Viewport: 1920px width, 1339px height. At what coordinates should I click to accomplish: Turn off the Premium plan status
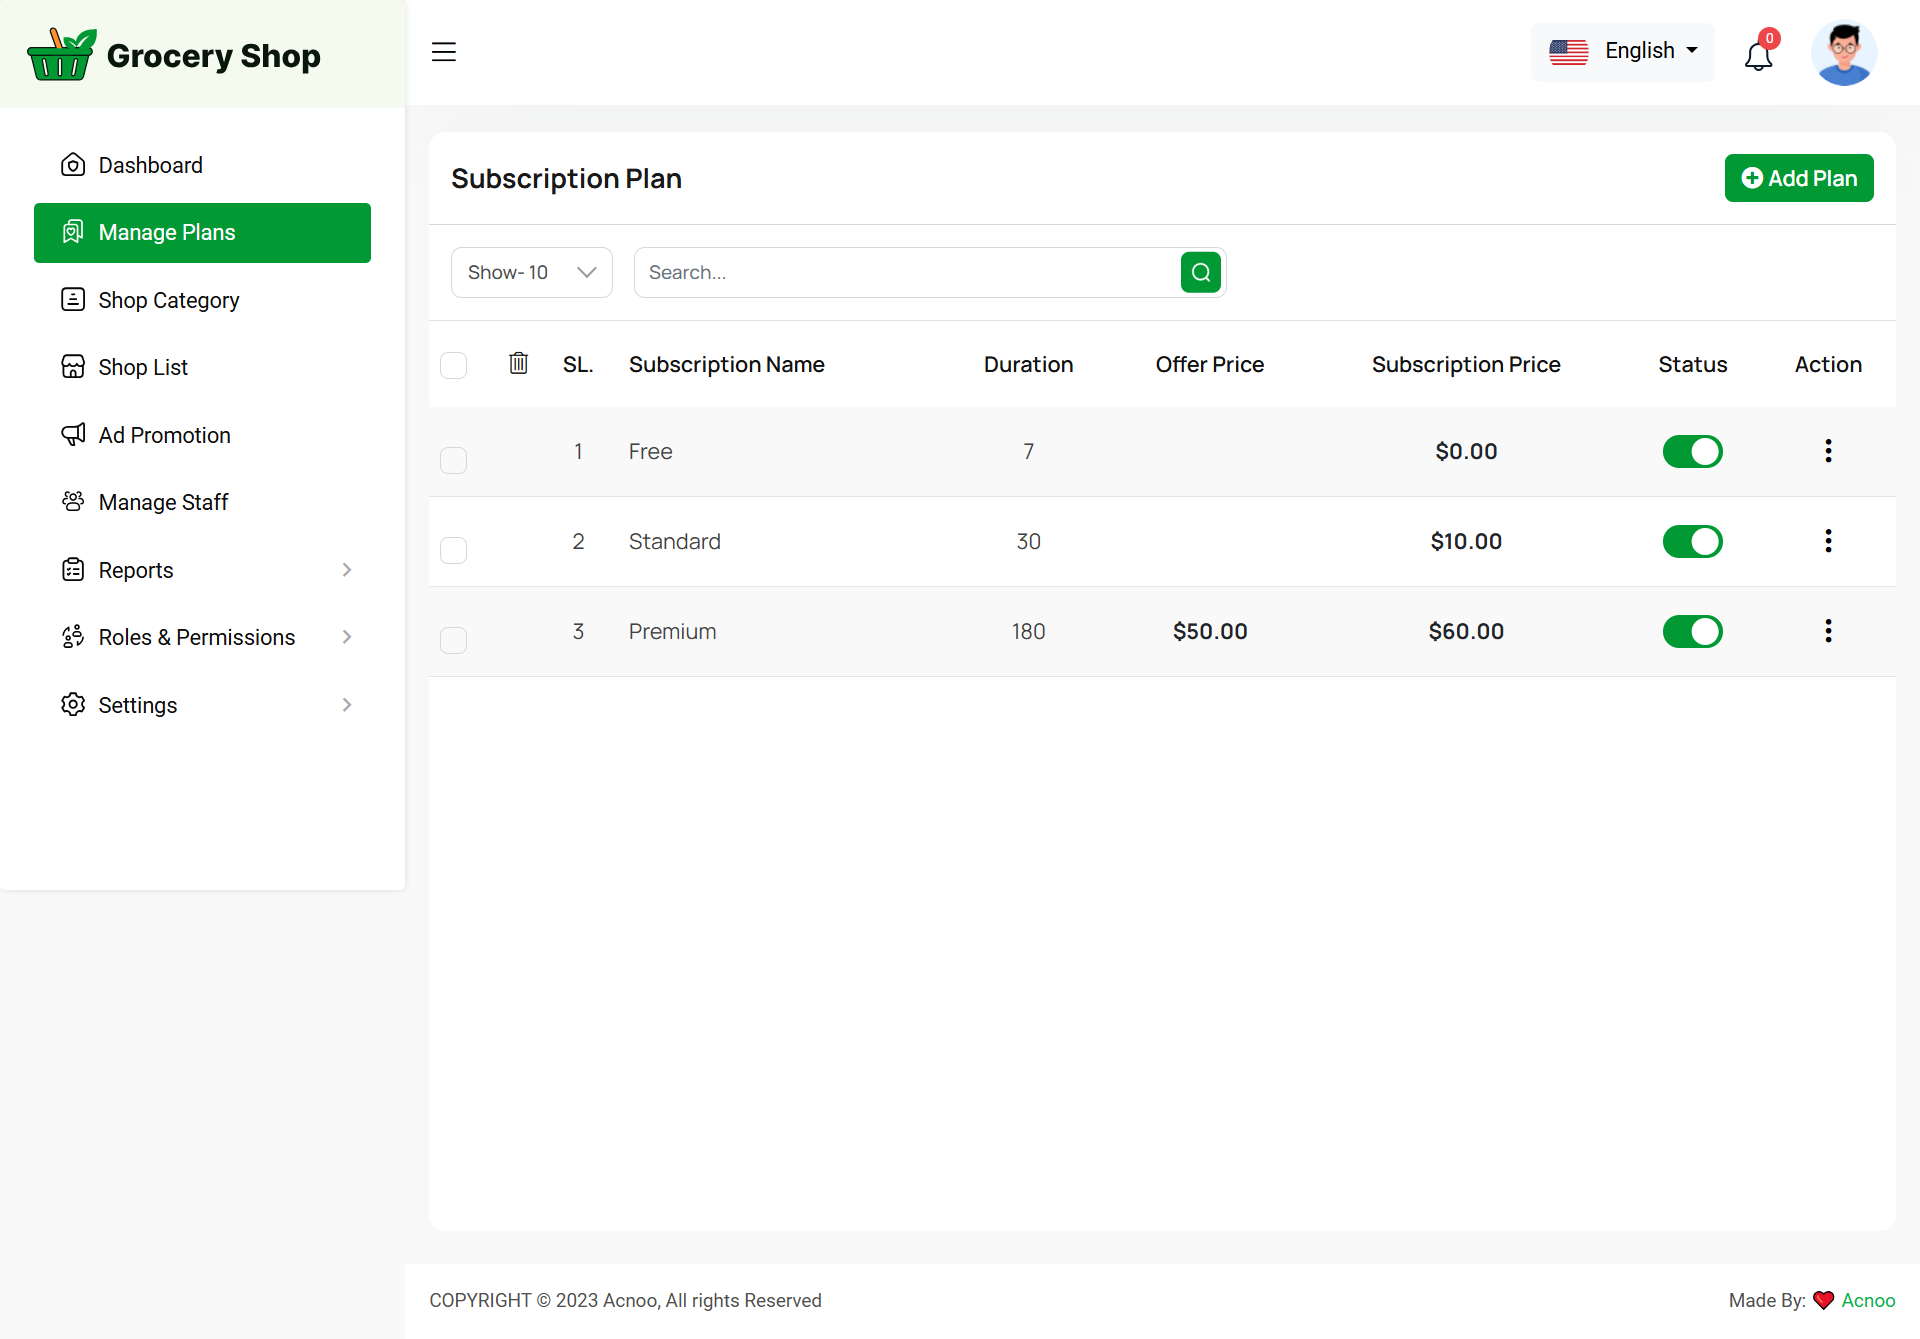[x=1692, y=631]
